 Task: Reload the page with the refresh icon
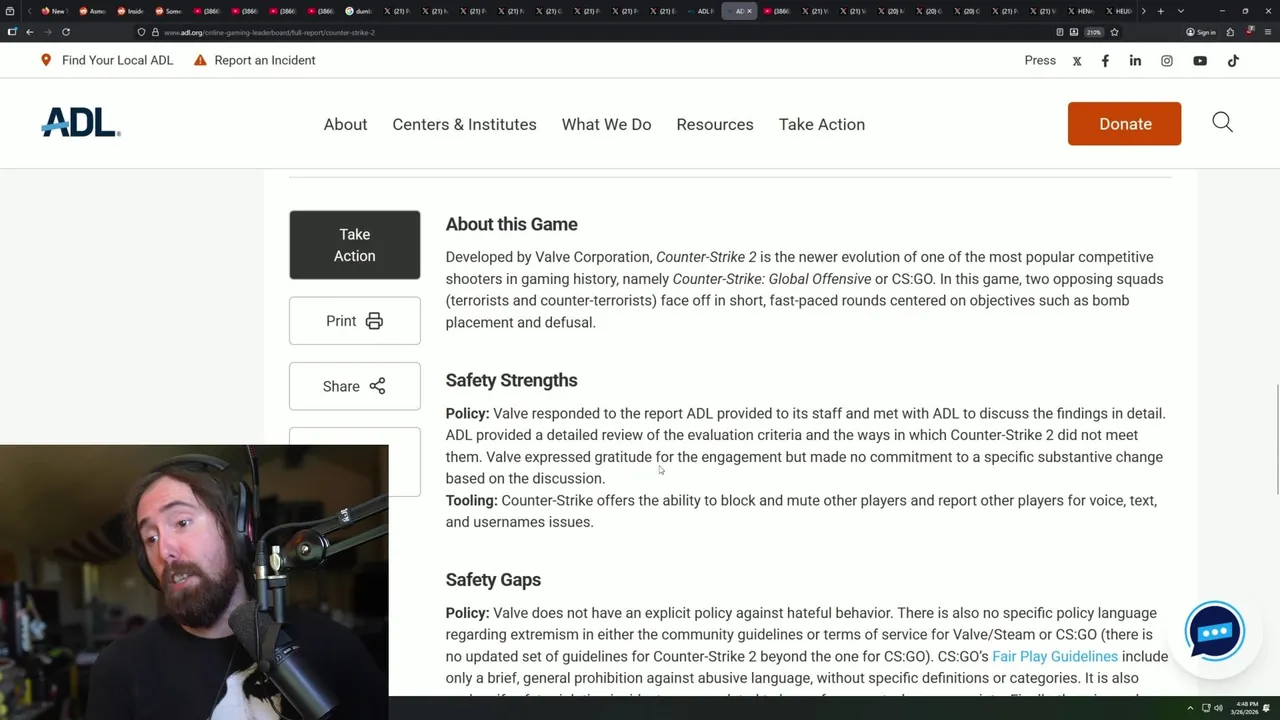[66, 32]
